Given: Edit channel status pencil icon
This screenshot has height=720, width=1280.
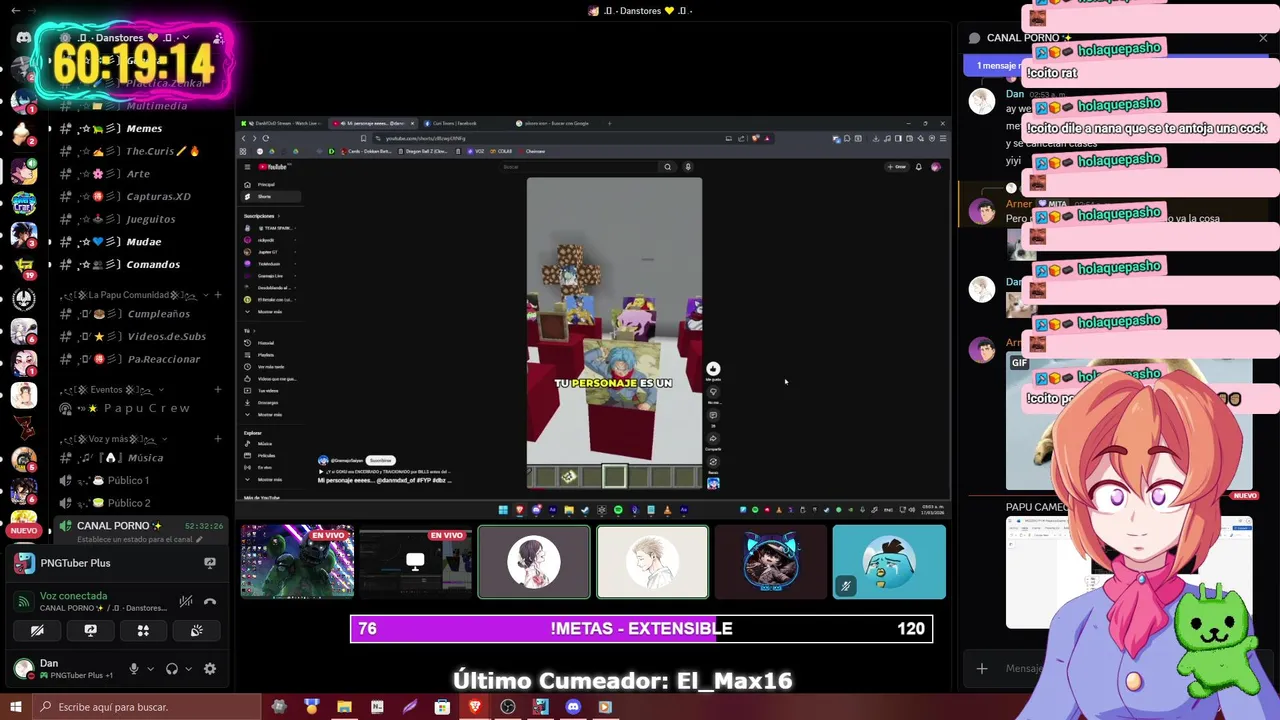Looking at the screenshot, I should tap(198, 539).
